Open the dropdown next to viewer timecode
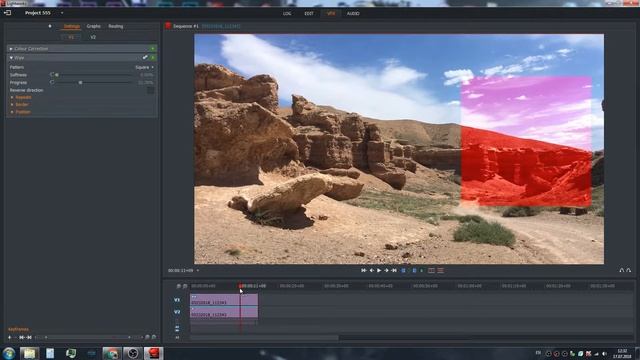The width and height of the screenshot is (640, 360). coord(198,271)
